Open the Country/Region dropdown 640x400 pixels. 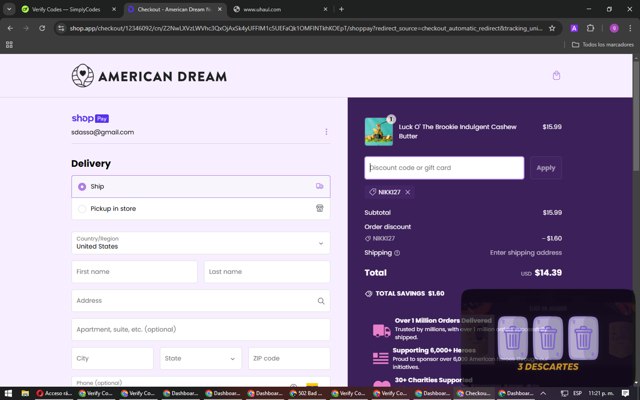201,243
